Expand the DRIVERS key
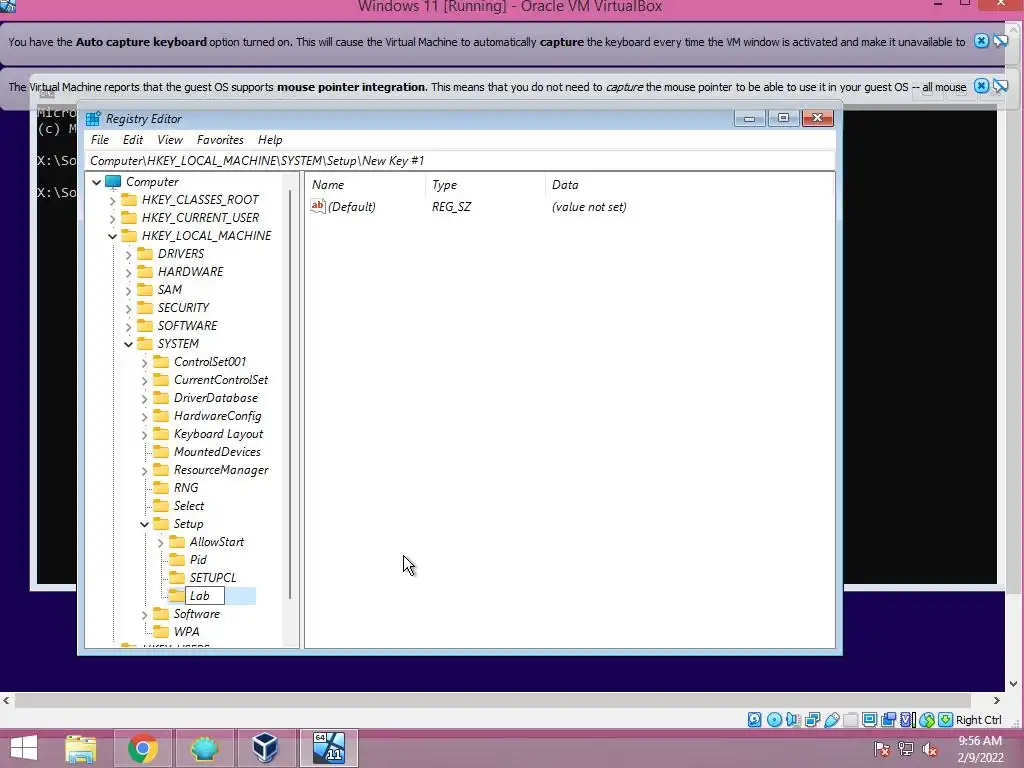Viewport: 1024px width, 768px height. [128, 255]
